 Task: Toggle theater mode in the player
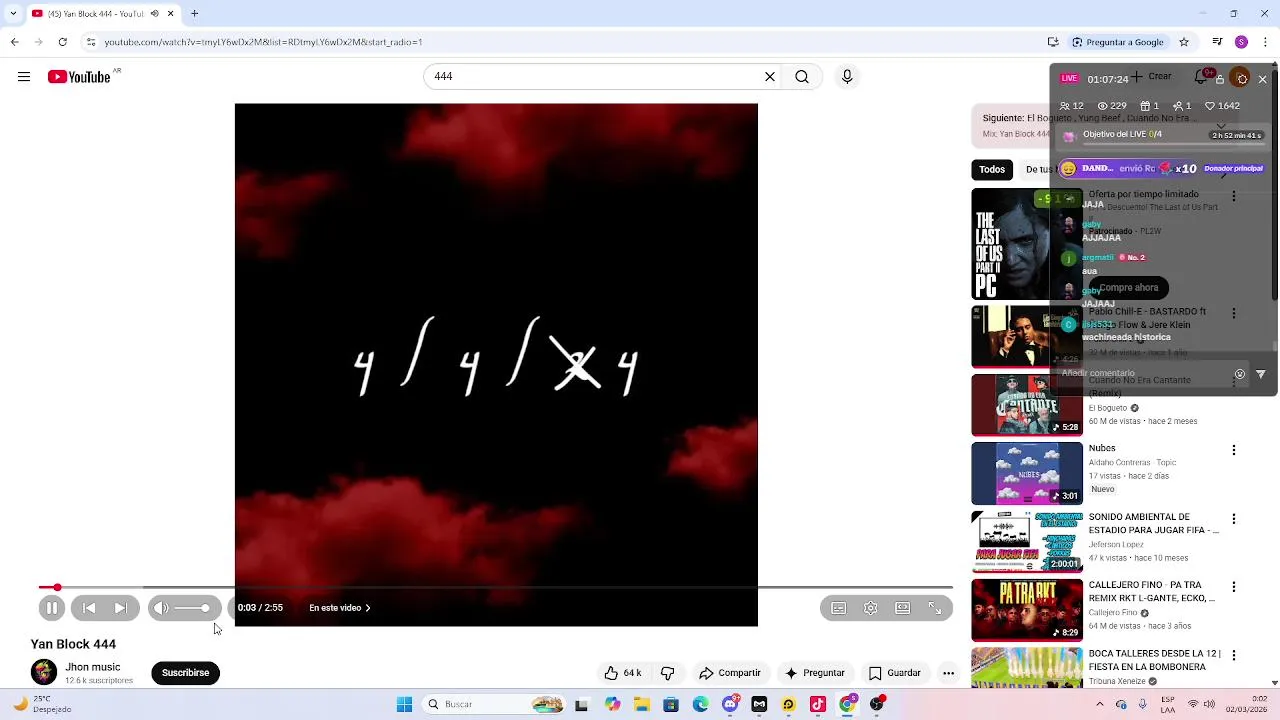coord(903,608)
